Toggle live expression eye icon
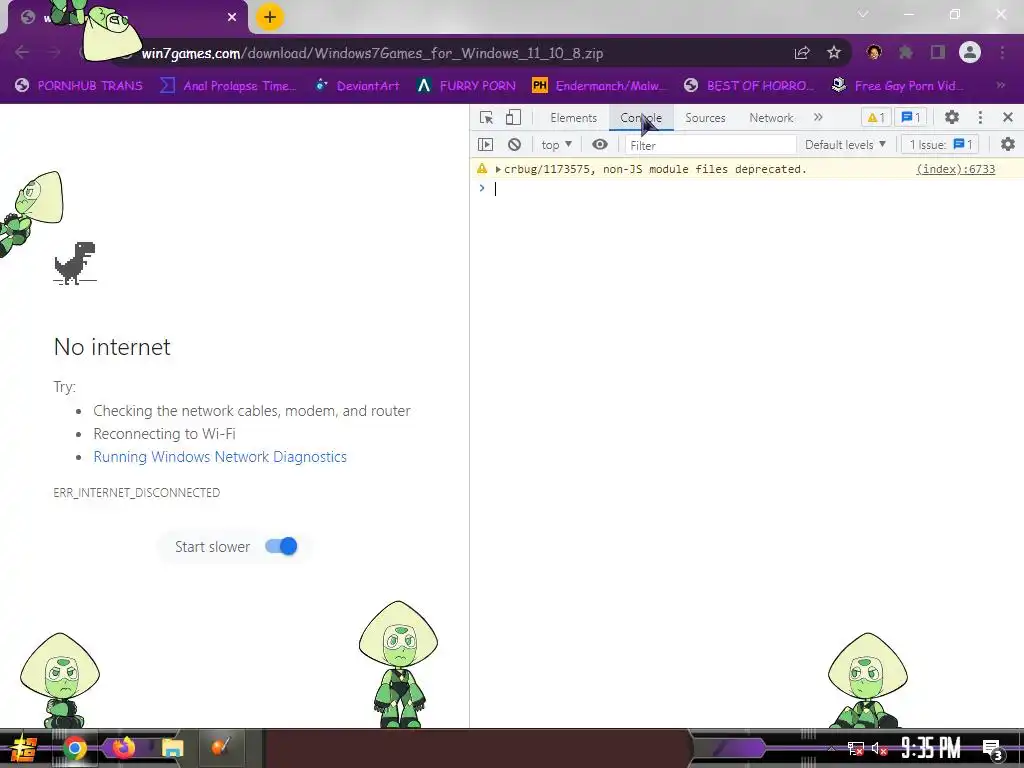Screen dimensions: 1024x768 pyautogui.click(x=600, y=144)
